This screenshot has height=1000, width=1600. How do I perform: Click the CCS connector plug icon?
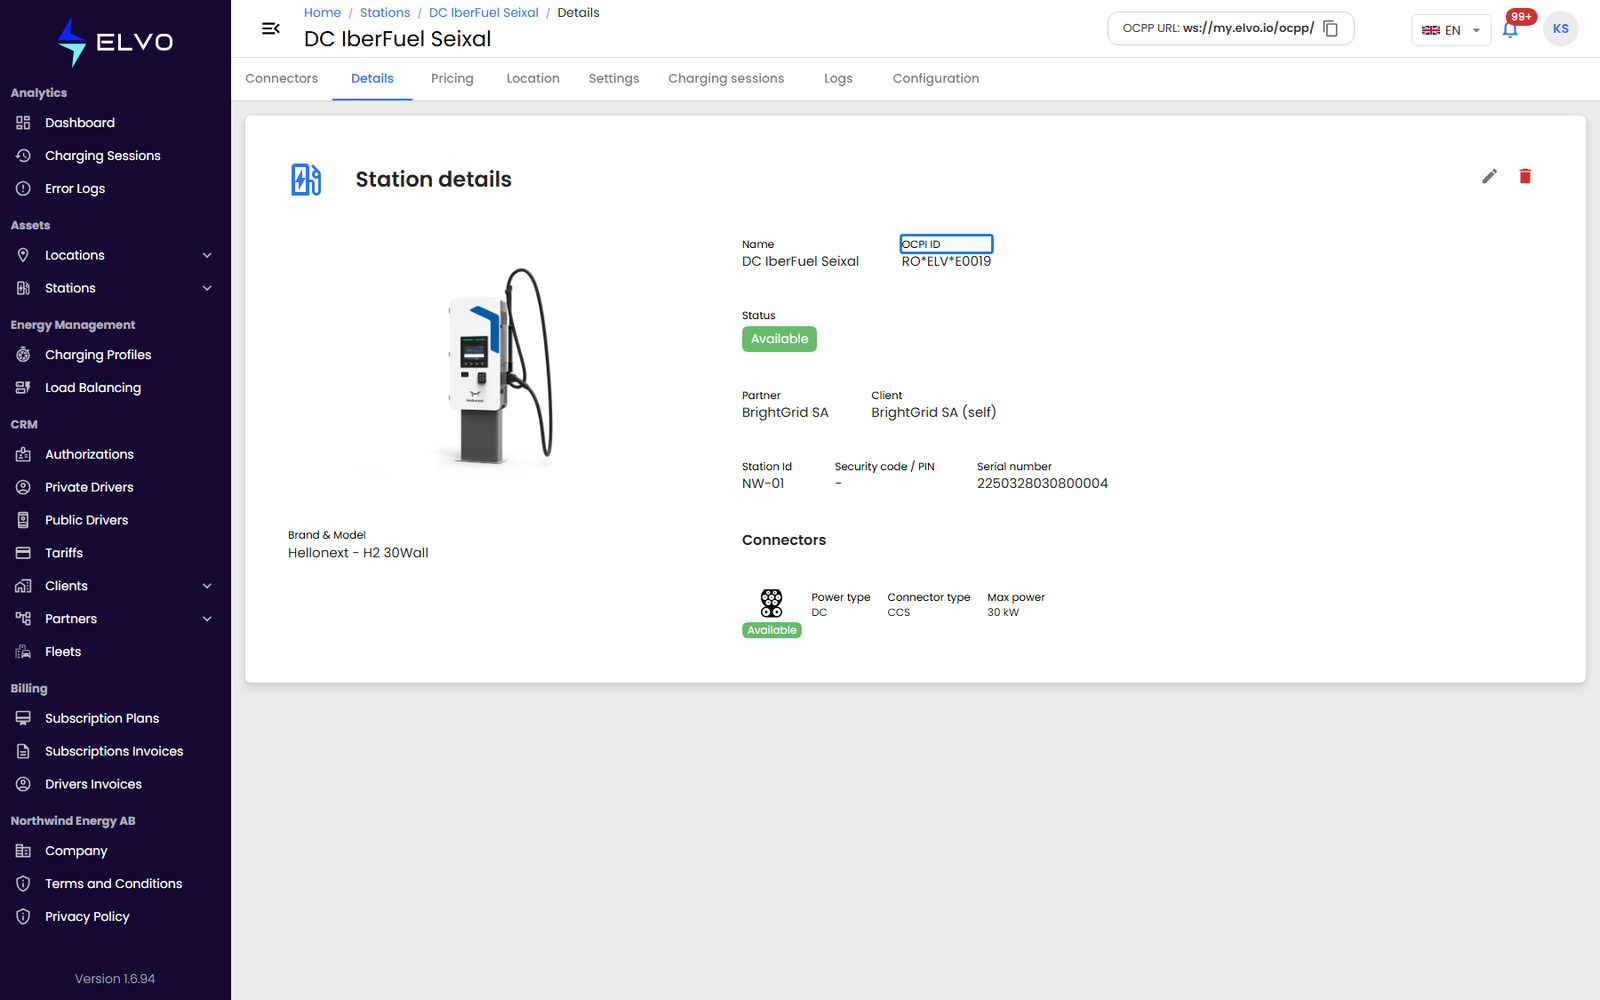pos(771,603)
